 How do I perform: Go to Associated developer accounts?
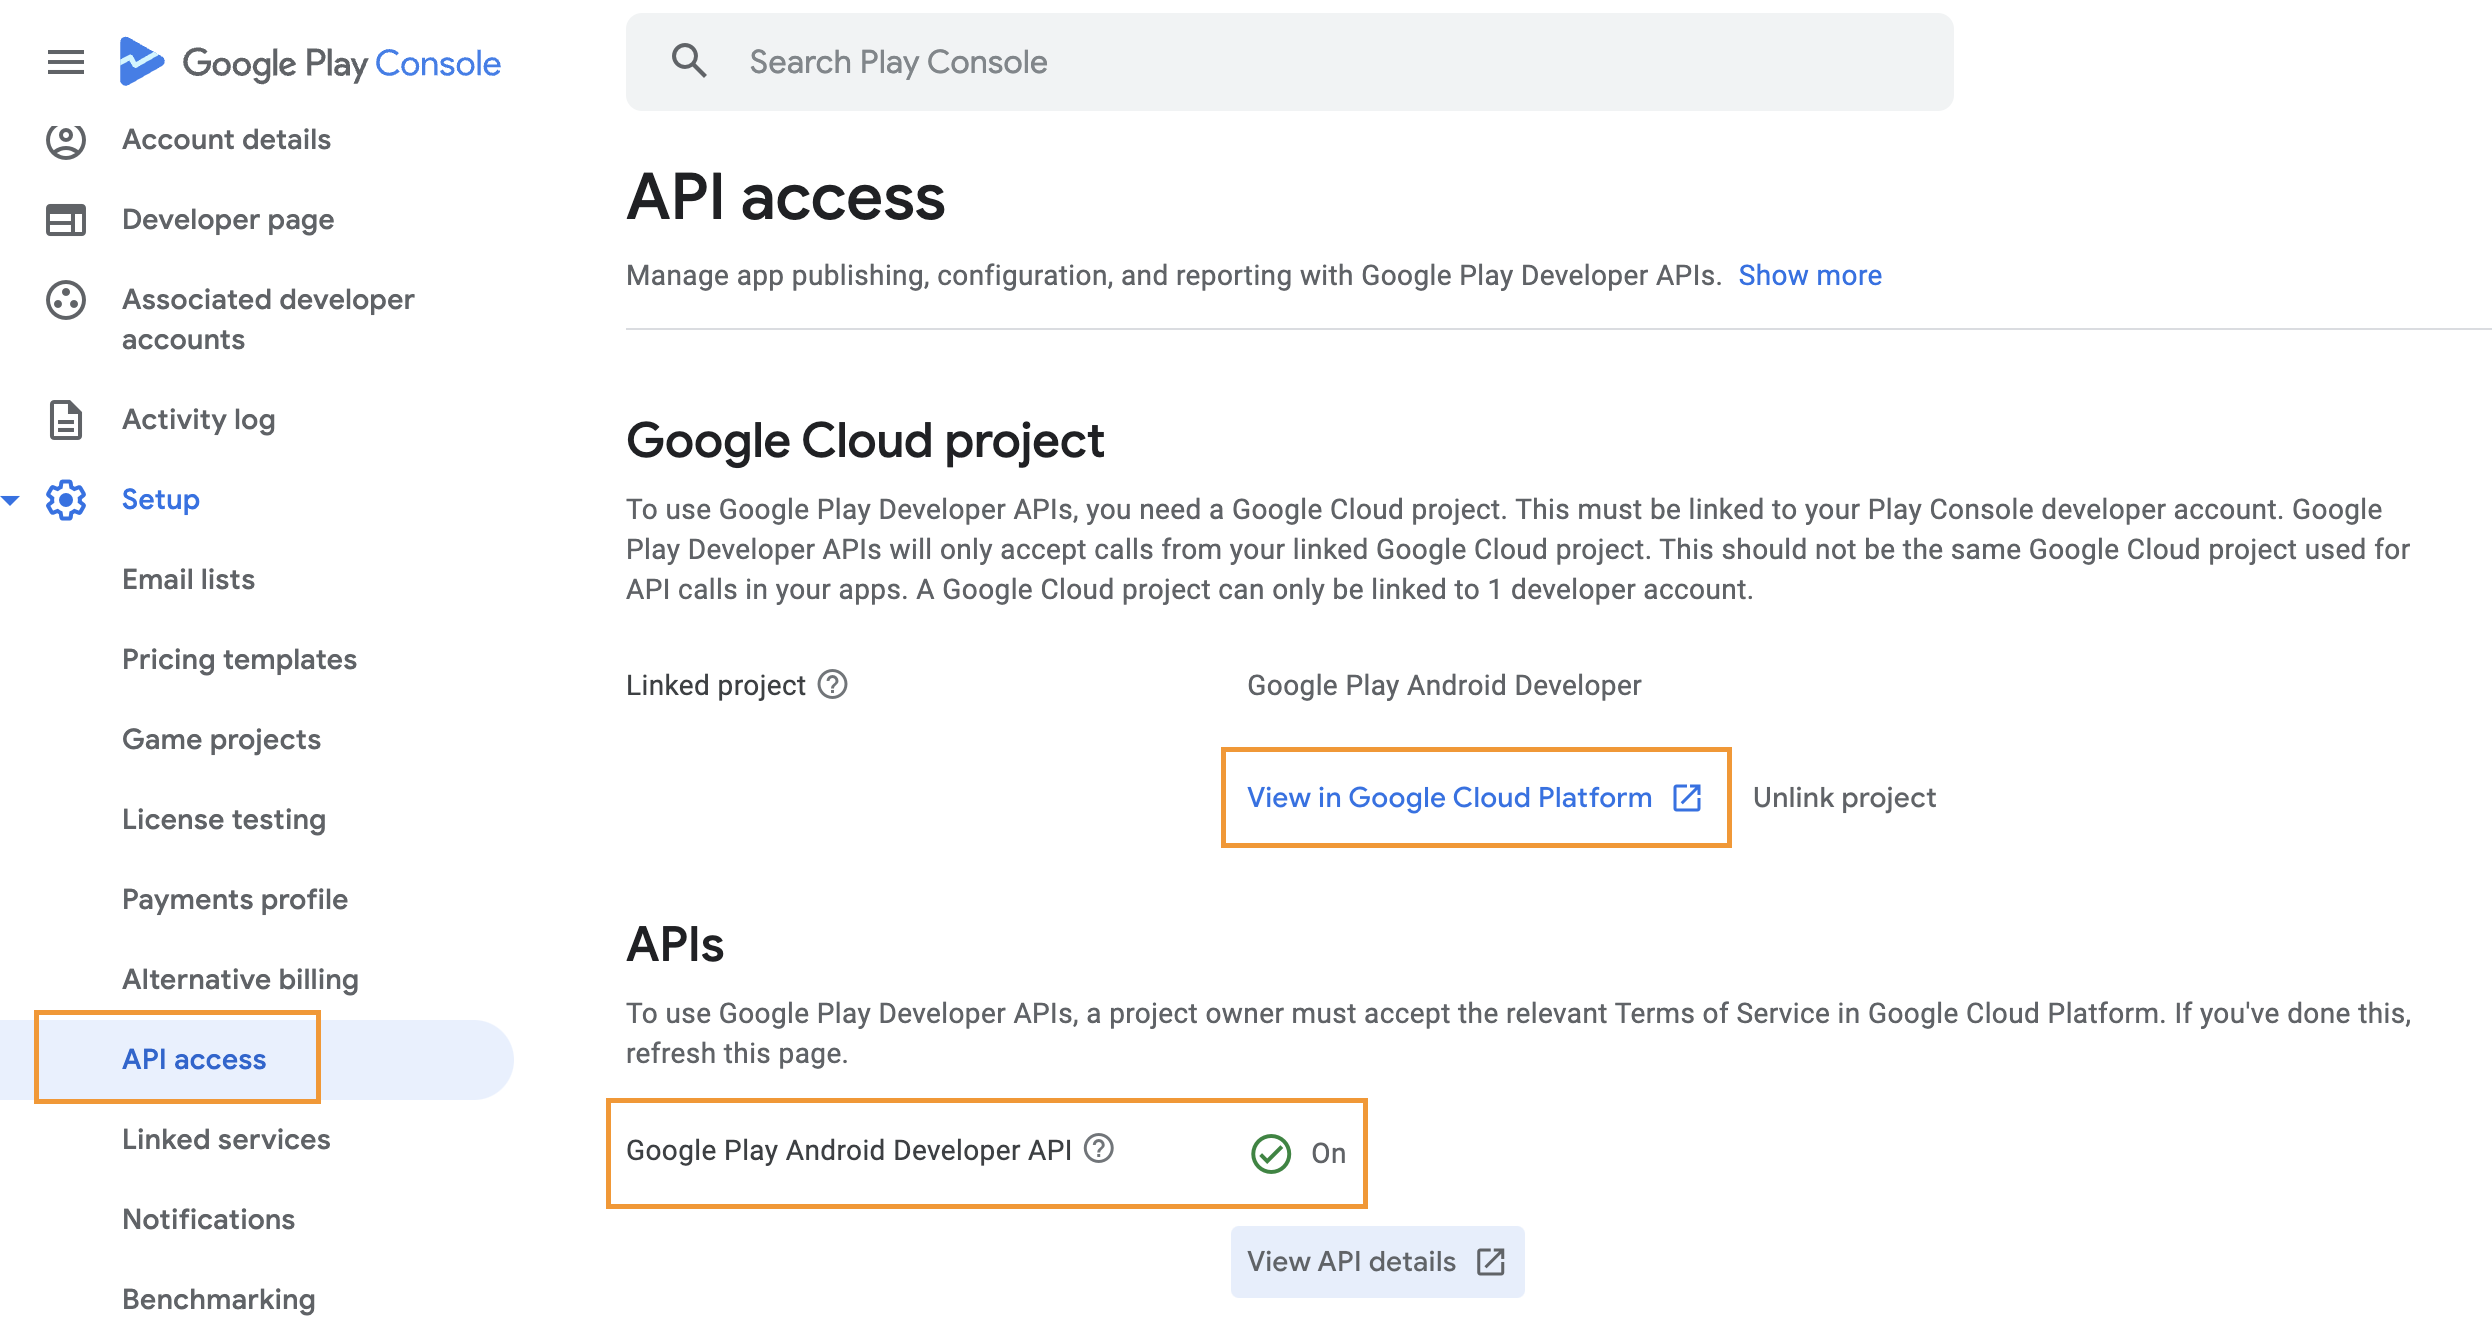268,320
